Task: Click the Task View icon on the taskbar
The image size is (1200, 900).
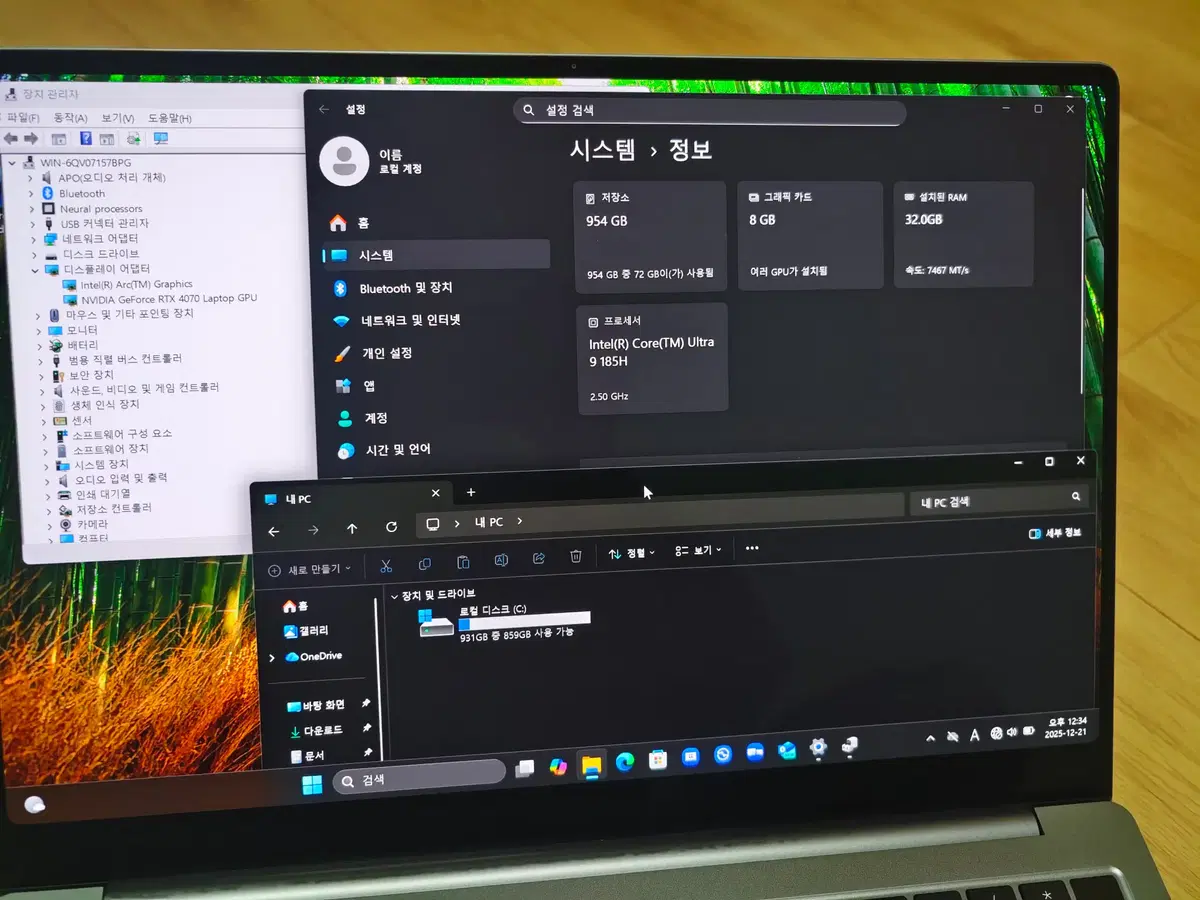Action: tap(525, 768)
